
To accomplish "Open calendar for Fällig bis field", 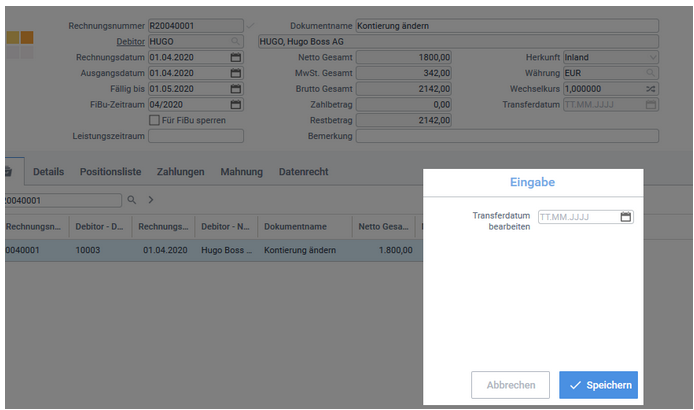I will (x=236, y=89).
